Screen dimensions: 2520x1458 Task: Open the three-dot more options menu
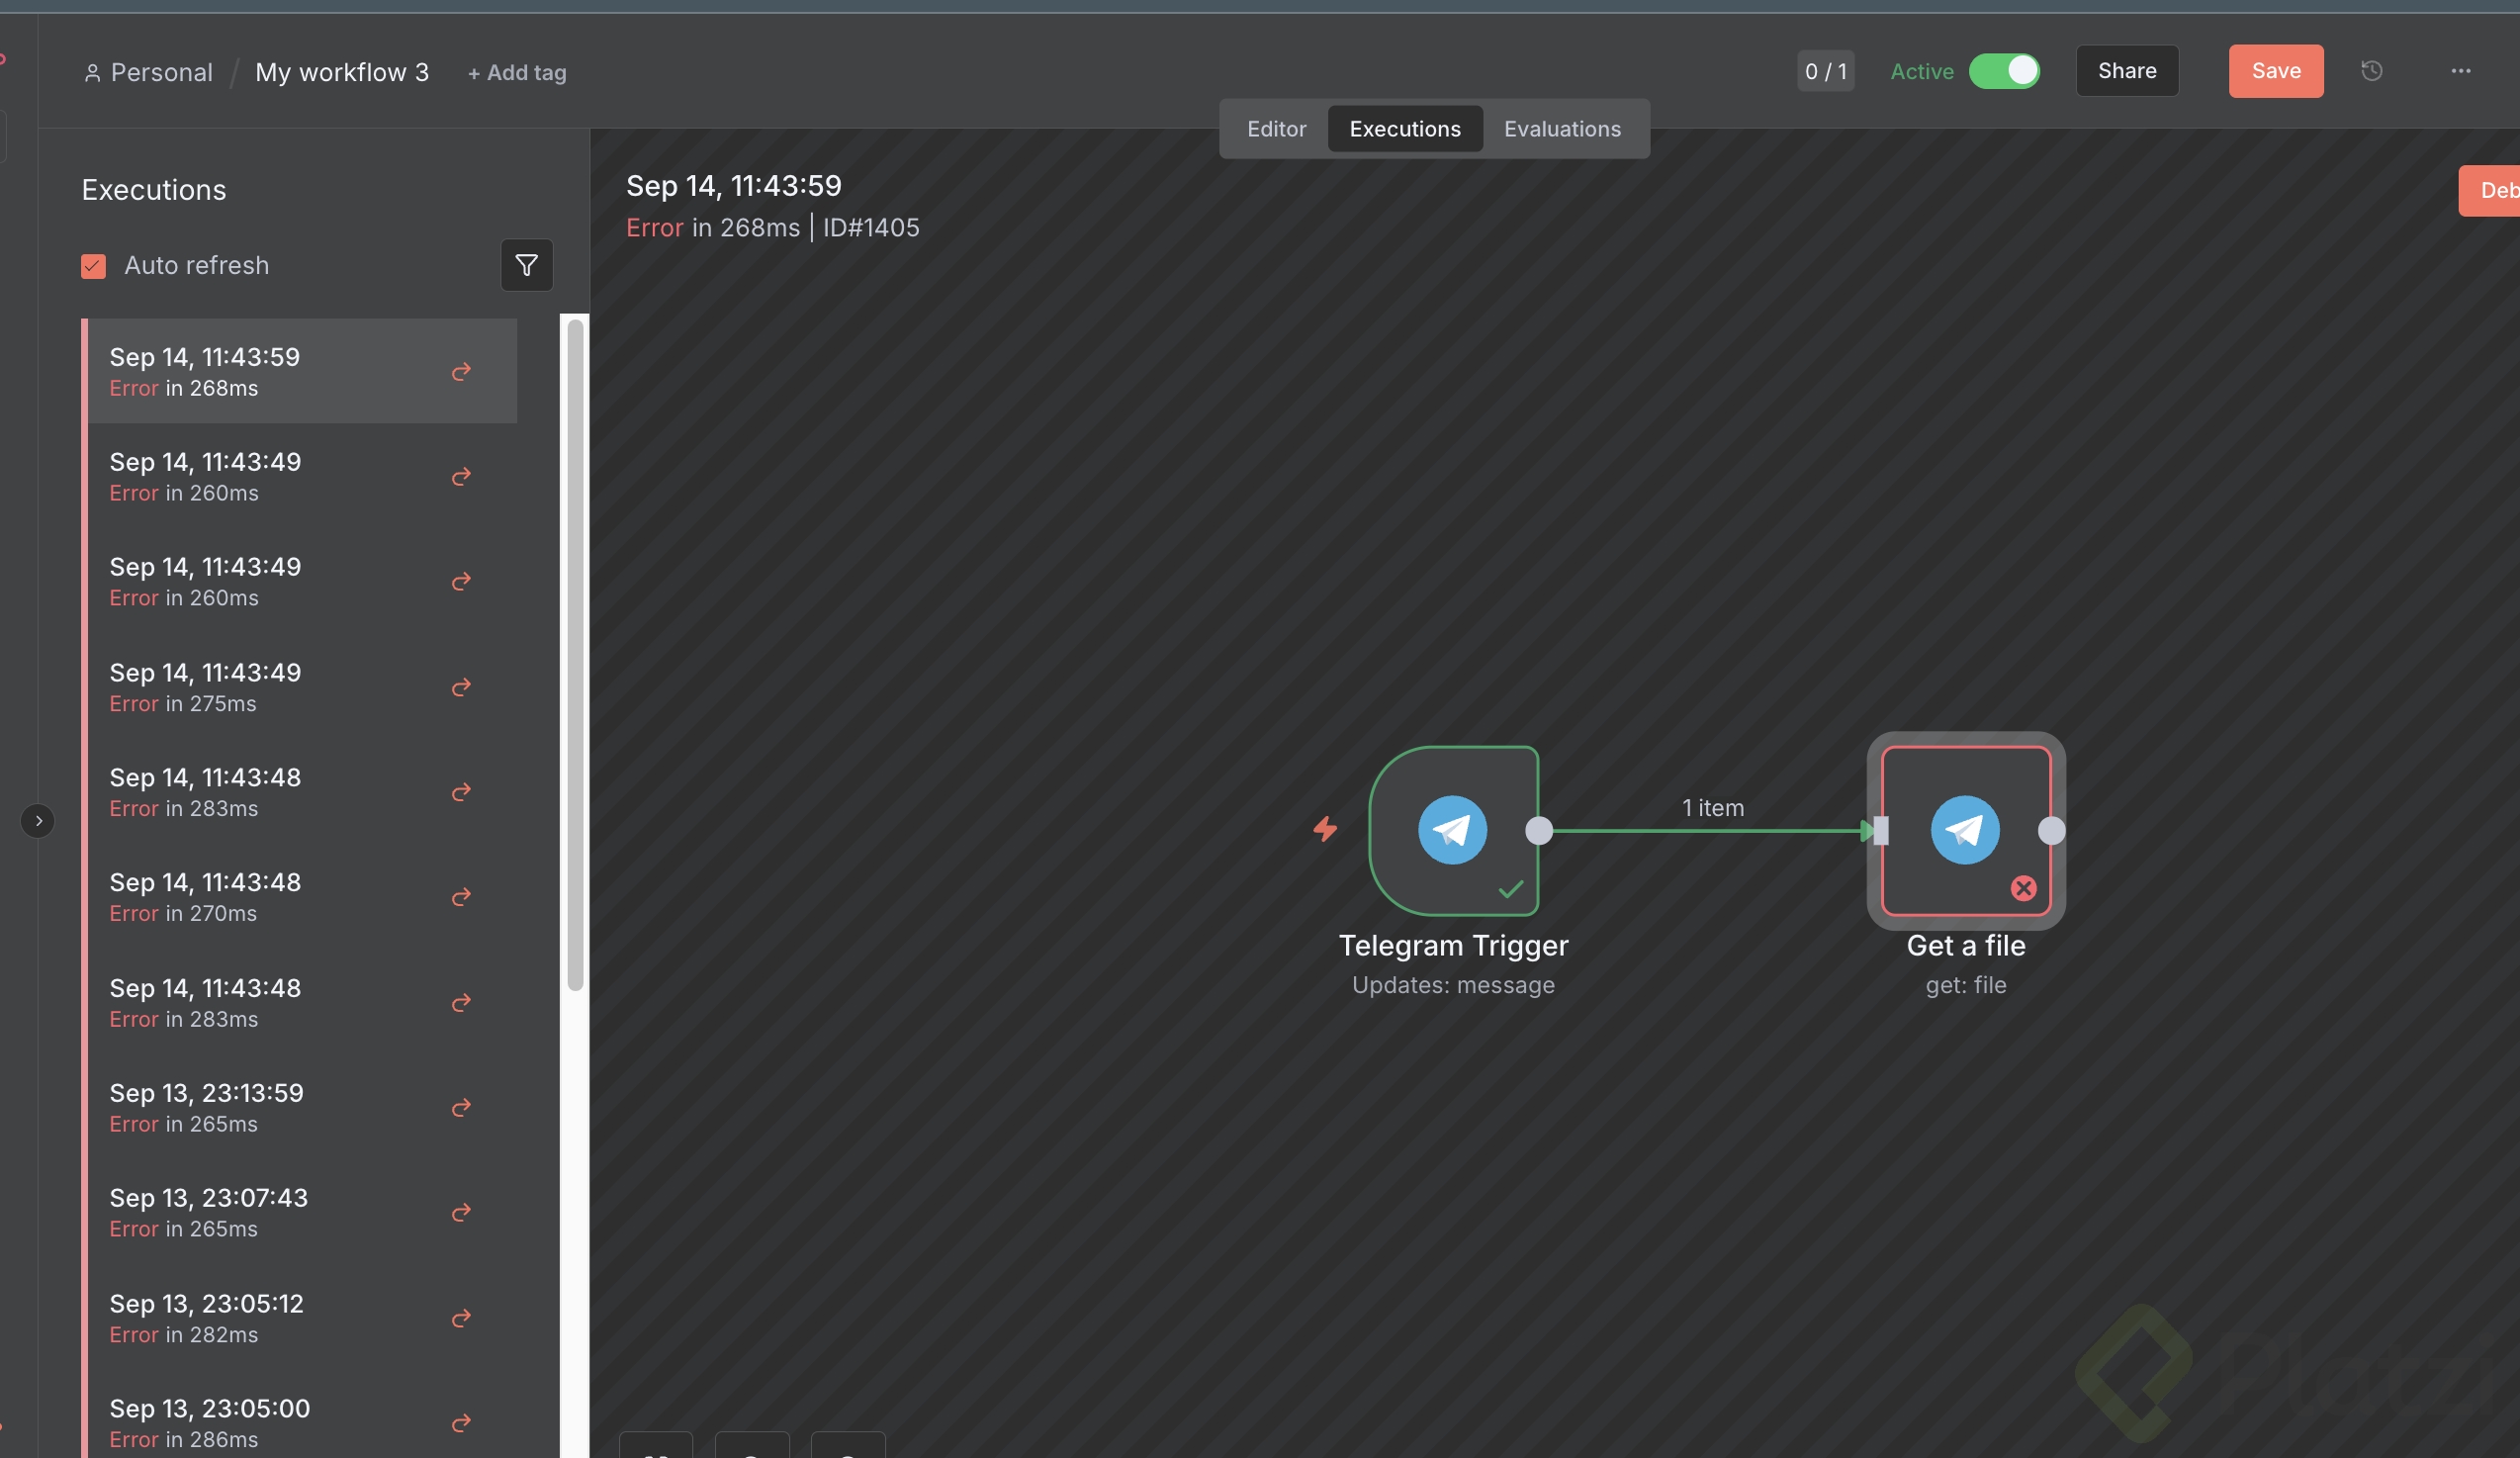(2460, 71)
